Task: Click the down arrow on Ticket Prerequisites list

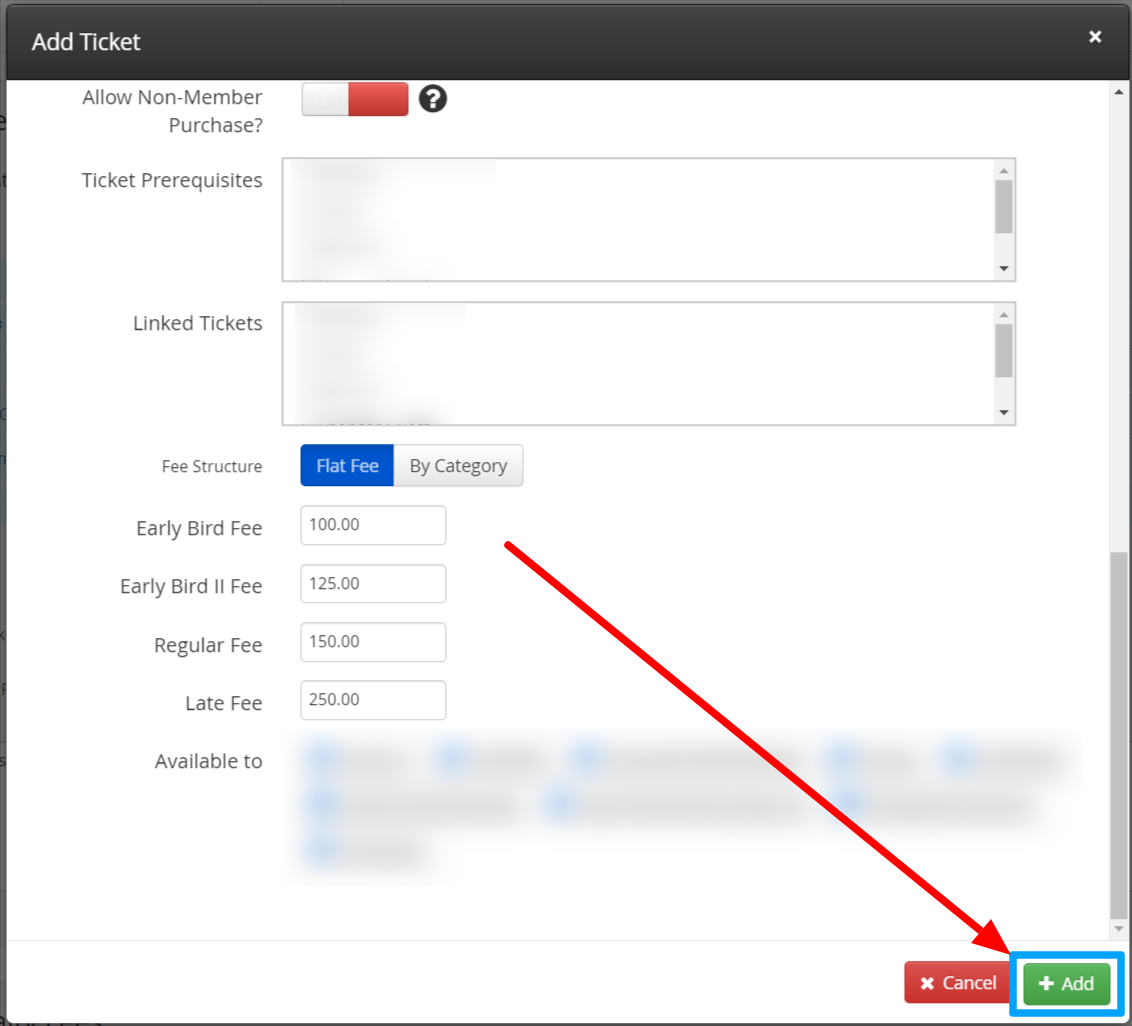Action: (1005, 268)
